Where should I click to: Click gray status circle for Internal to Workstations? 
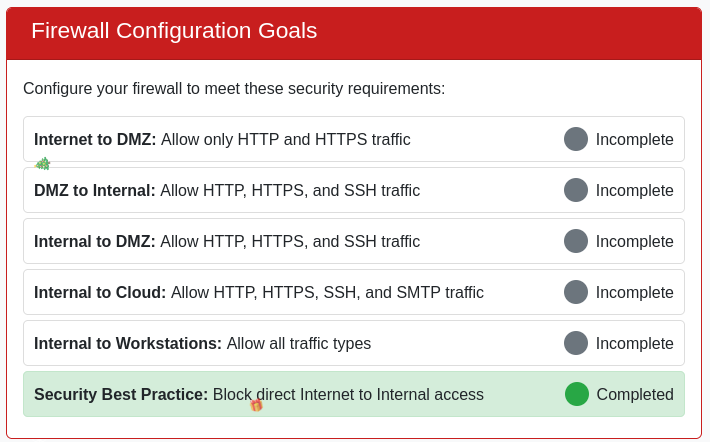[x=576, y=343]
